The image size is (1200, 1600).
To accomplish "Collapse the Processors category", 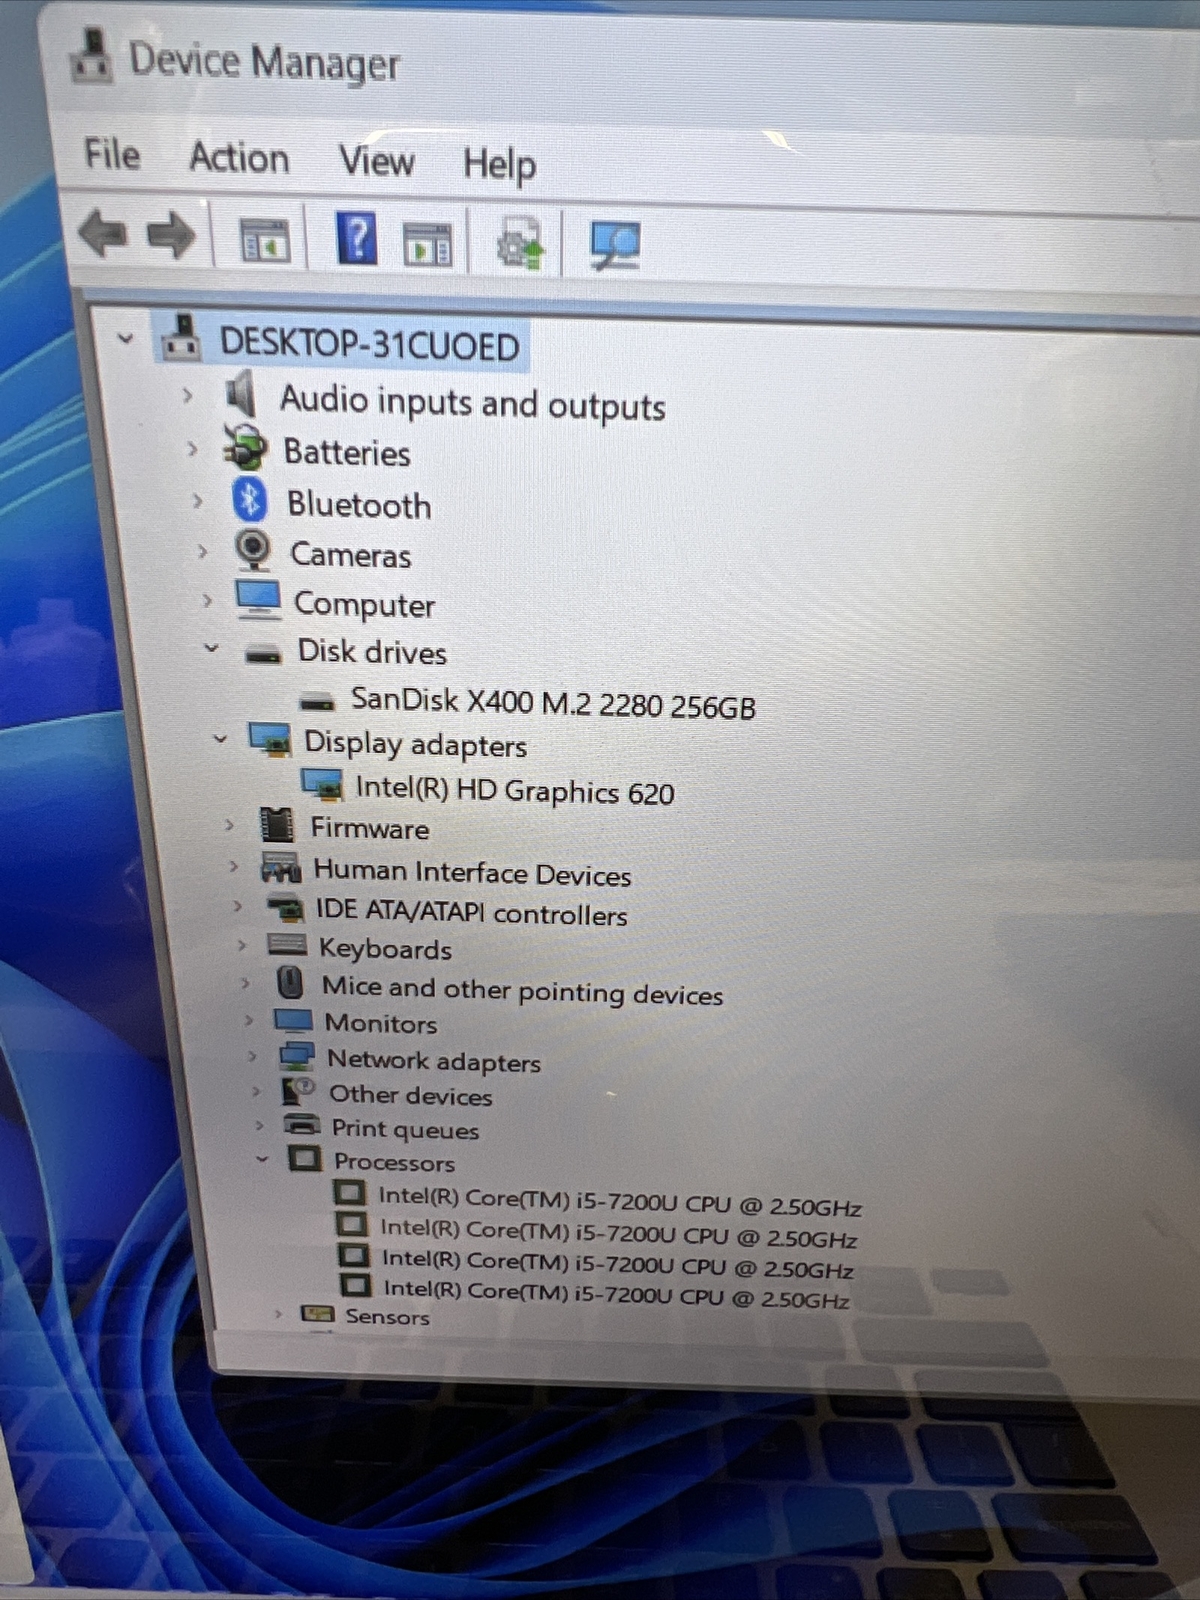I will [x=262, y=1159].
